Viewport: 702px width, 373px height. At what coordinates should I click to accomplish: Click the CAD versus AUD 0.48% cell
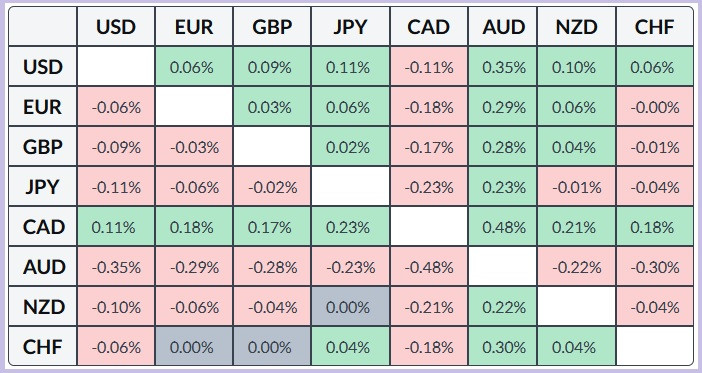(503, 227)
